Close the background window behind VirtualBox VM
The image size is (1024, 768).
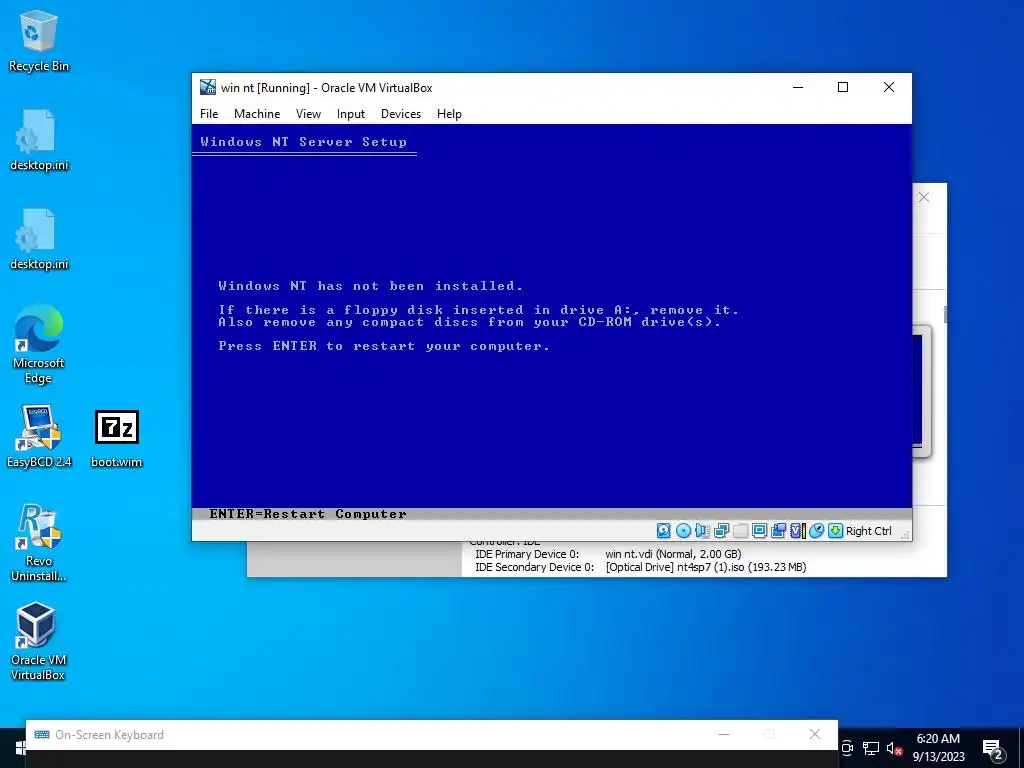coord(923,197)
